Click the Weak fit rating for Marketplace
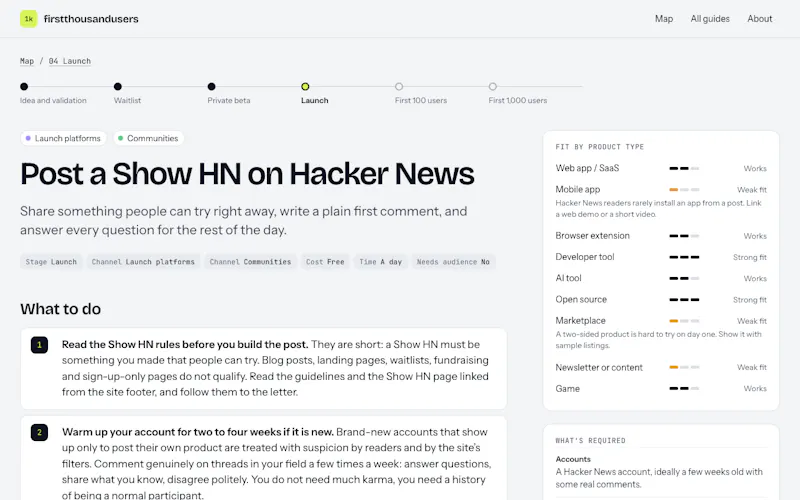800x500 pixels. [752, 321]
